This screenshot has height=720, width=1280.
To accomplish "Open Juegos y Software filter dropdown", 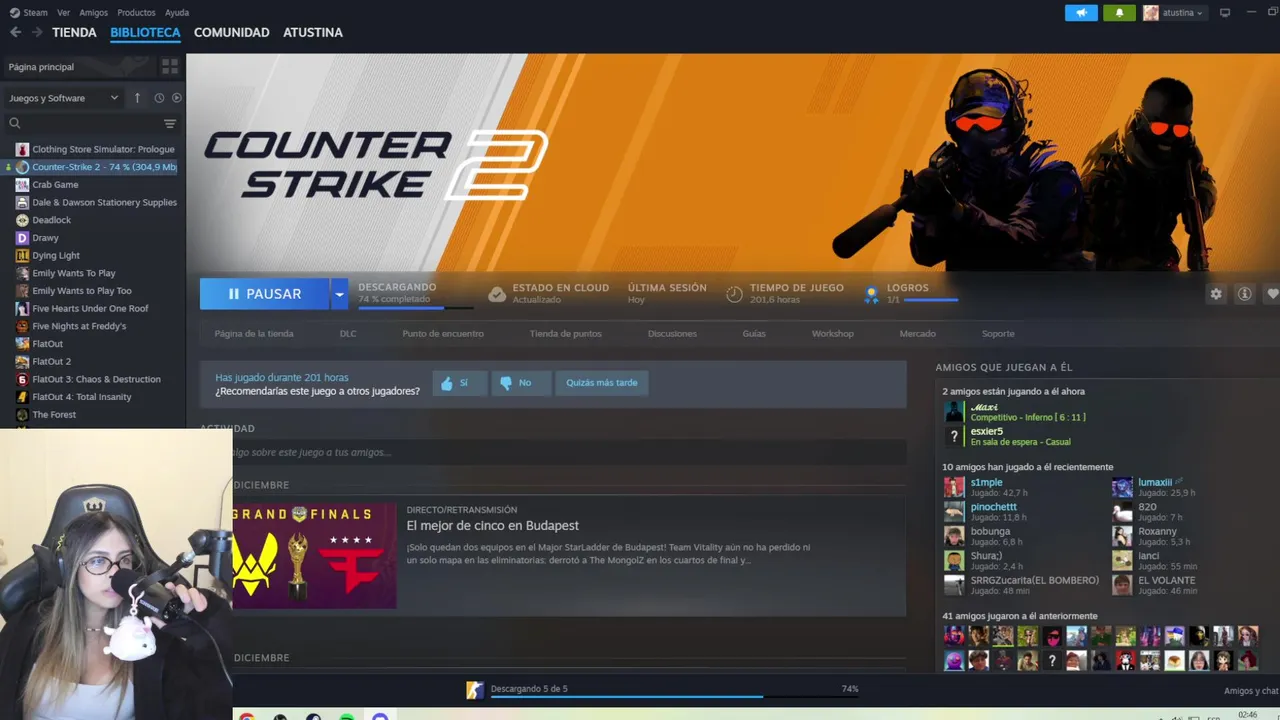I will (x=63, y=98).
